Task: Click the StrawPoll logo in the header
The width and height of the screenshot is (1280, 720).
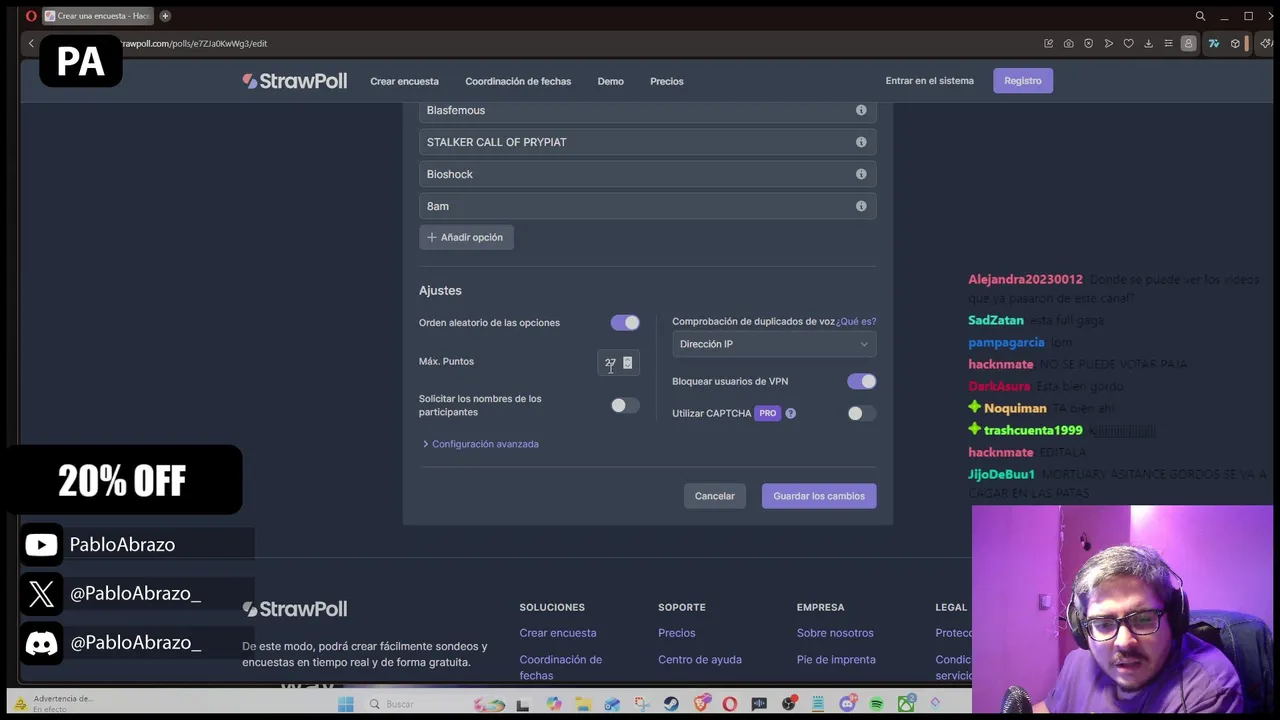Action: (x=294, y=81)
